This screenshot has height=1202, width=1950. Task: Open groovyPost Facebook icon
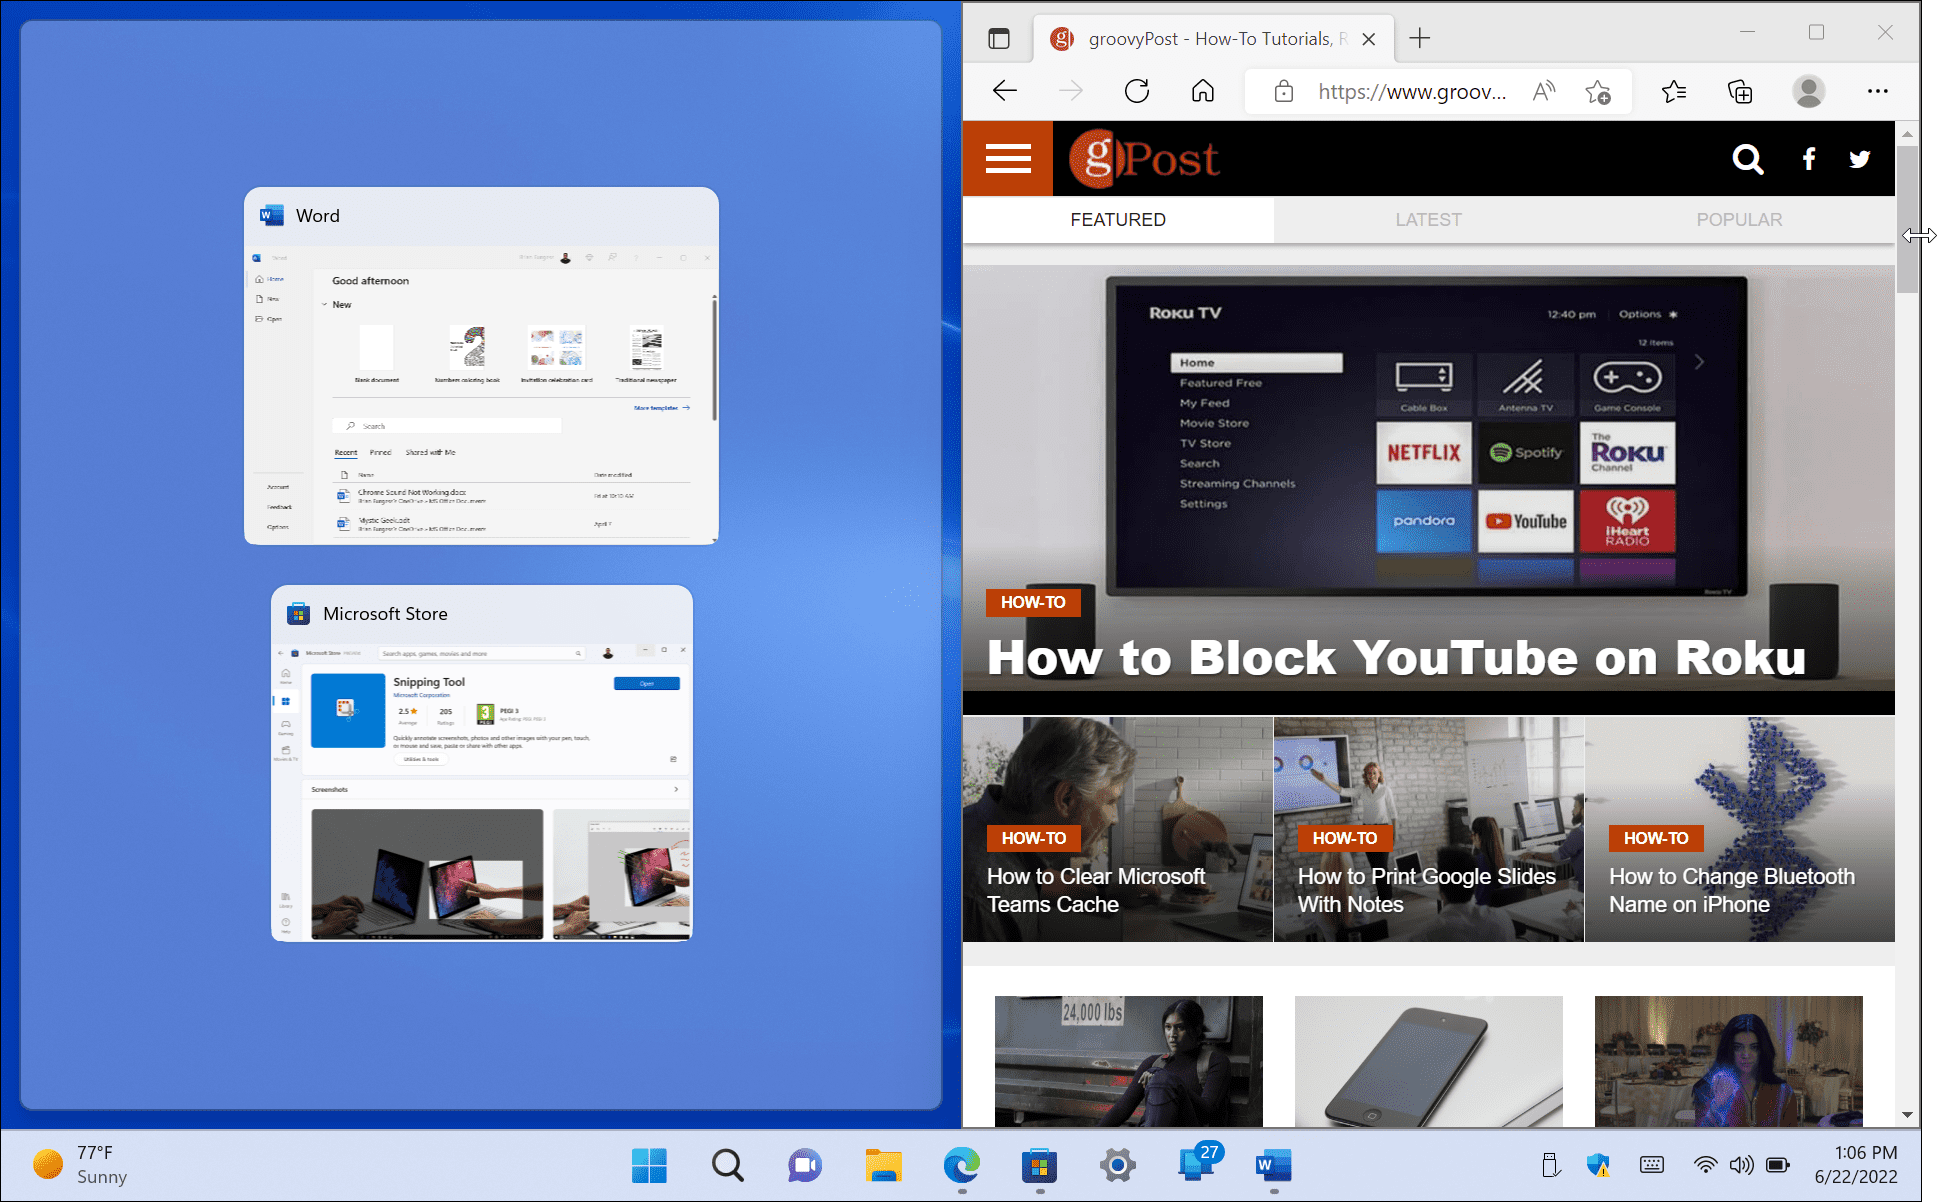pos(1808,159)
